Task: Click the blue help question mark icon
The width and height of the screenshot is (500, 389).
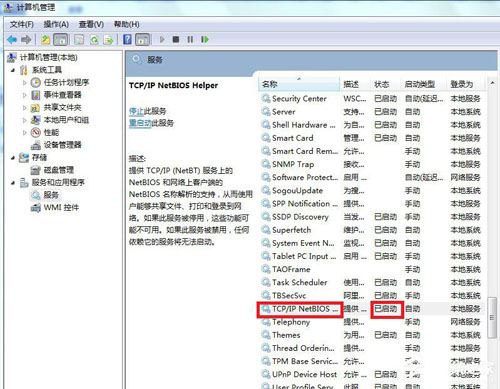Action: 127,39
